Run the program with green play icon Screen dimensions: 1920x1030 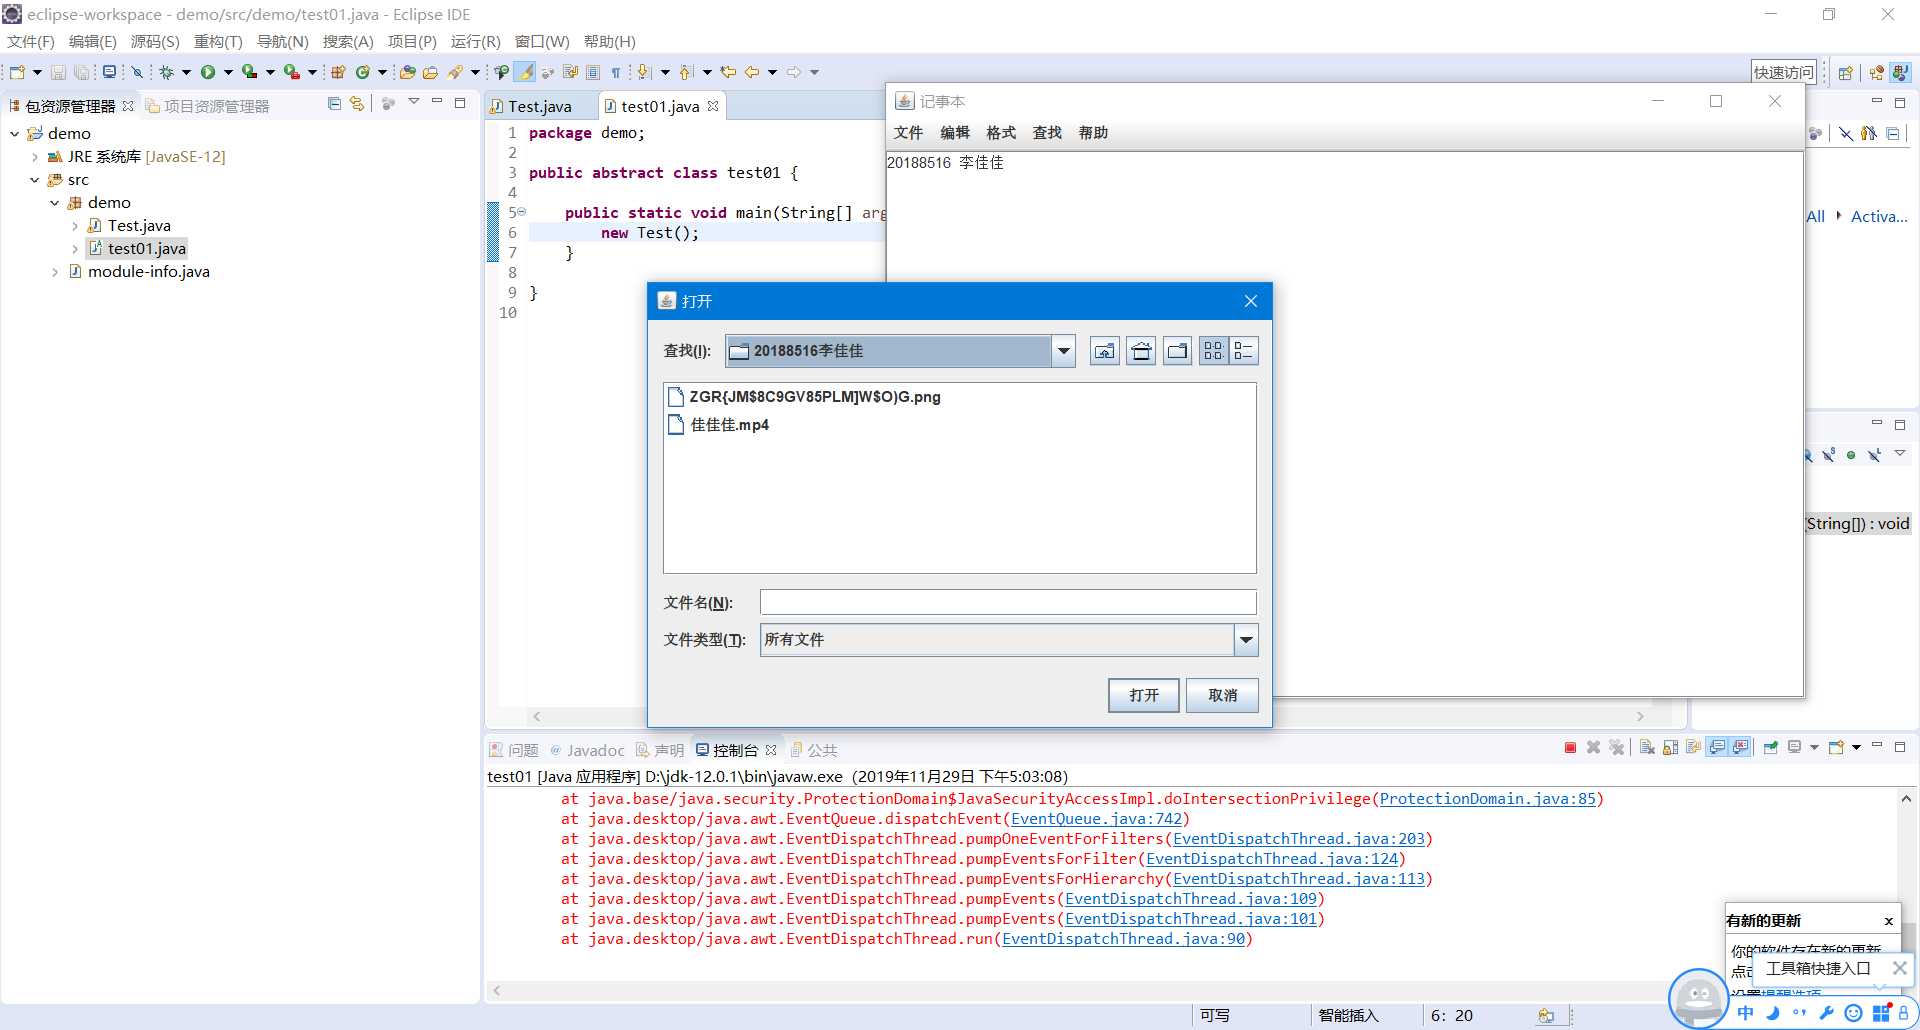(x=208, y=72)
